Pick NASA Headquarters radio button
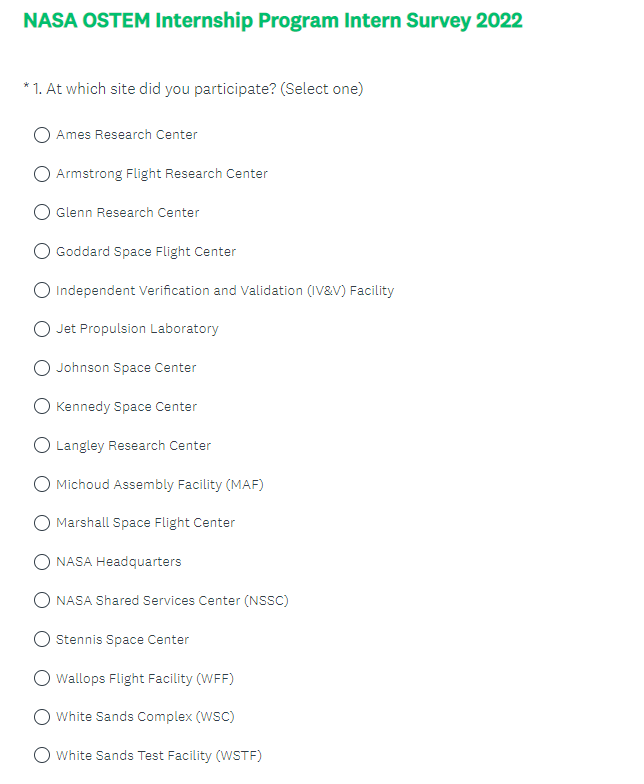Image resolution: width=644 pixels, height=784 pixels. 42,562
